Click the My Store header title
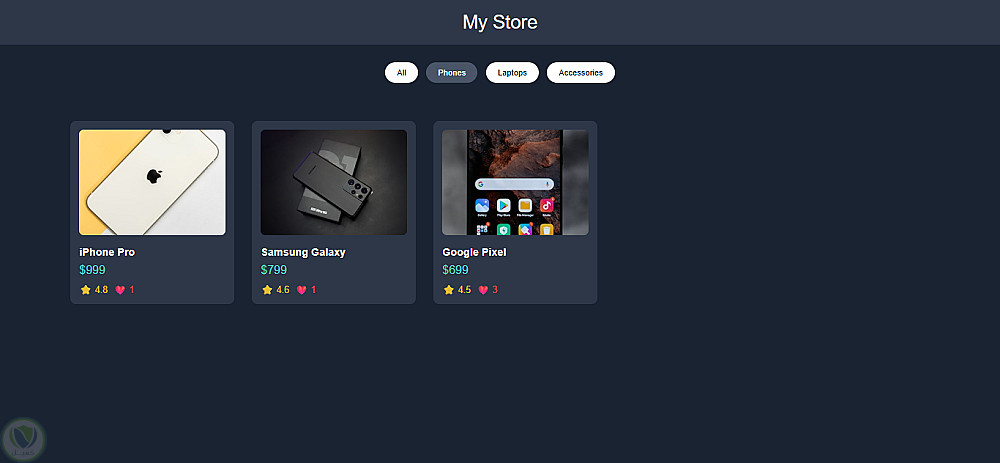The image size is (1000, 463). click(500, 22)
